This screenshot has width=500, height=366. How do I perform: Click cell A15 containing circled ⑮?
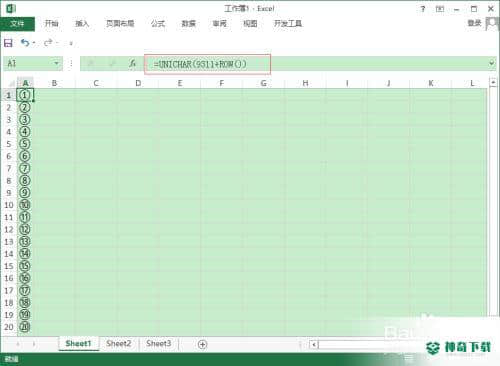(x=25, y=266)
